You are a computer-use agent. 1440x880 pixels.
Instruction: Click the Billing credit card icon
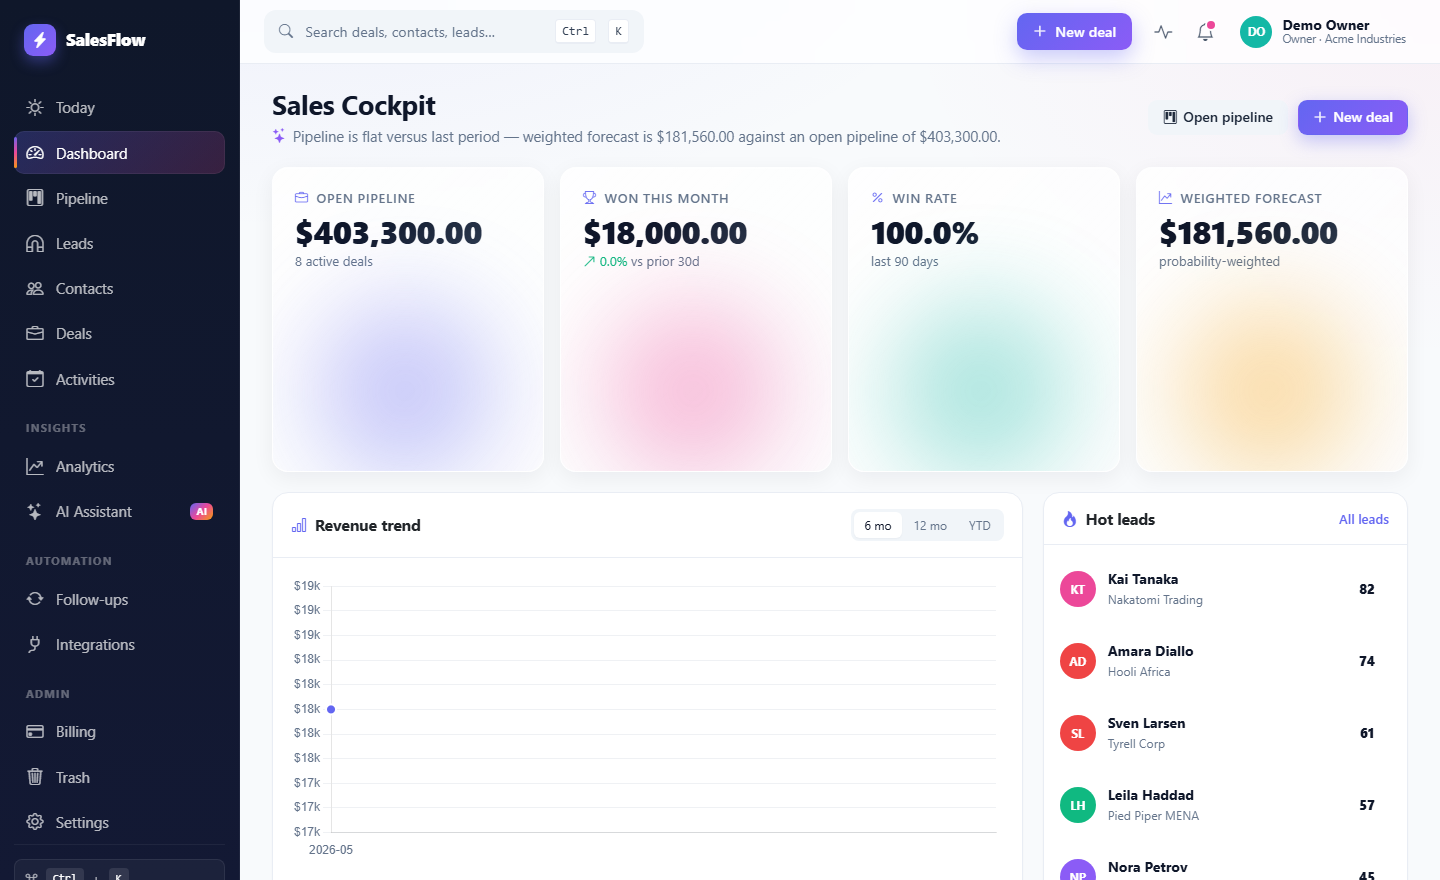tap(35, 731)
